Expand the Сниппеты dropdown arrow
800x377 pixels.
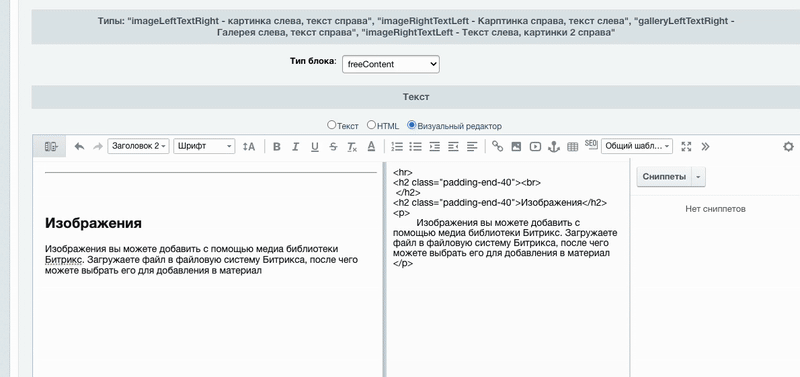tap(698, 177)
